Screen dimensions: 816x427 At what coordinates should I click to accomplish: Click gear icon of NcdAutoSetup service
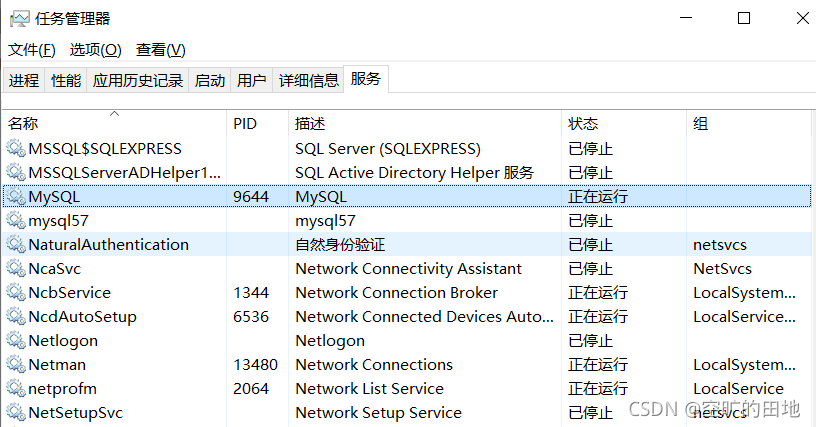16,316
